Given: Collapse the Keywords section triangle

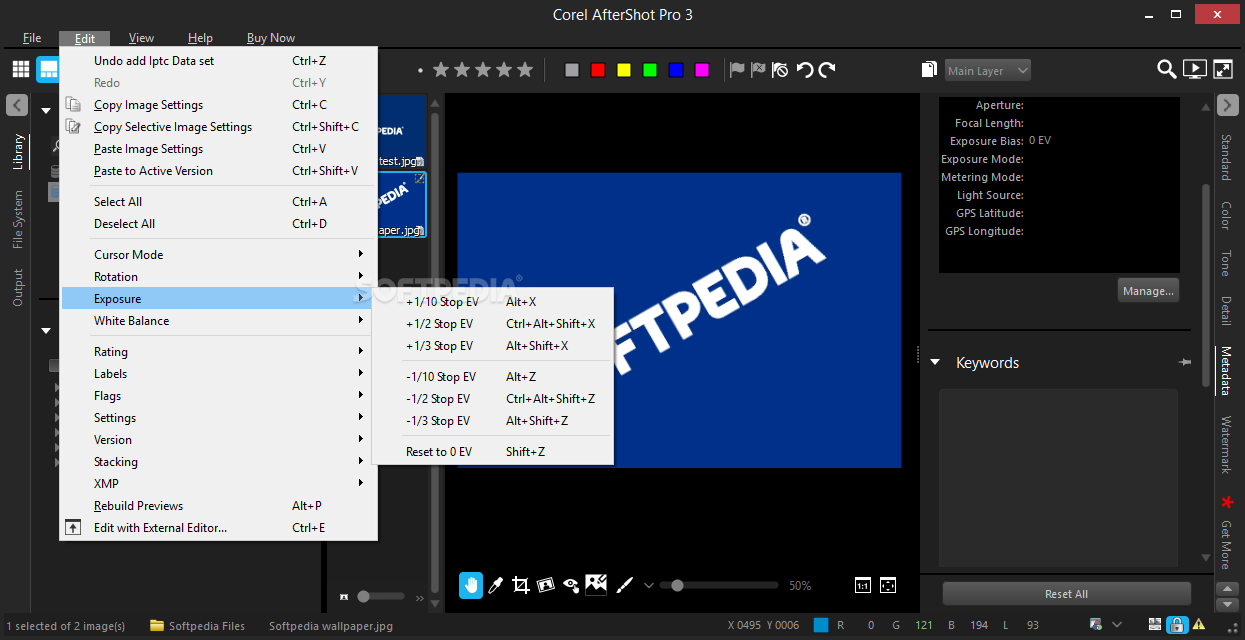Looking at the screenshot, I should (935, 362).
